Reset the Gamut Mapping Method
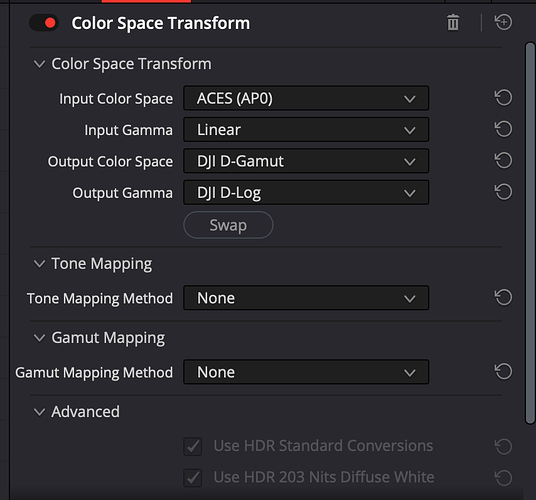 pos(504,371)
